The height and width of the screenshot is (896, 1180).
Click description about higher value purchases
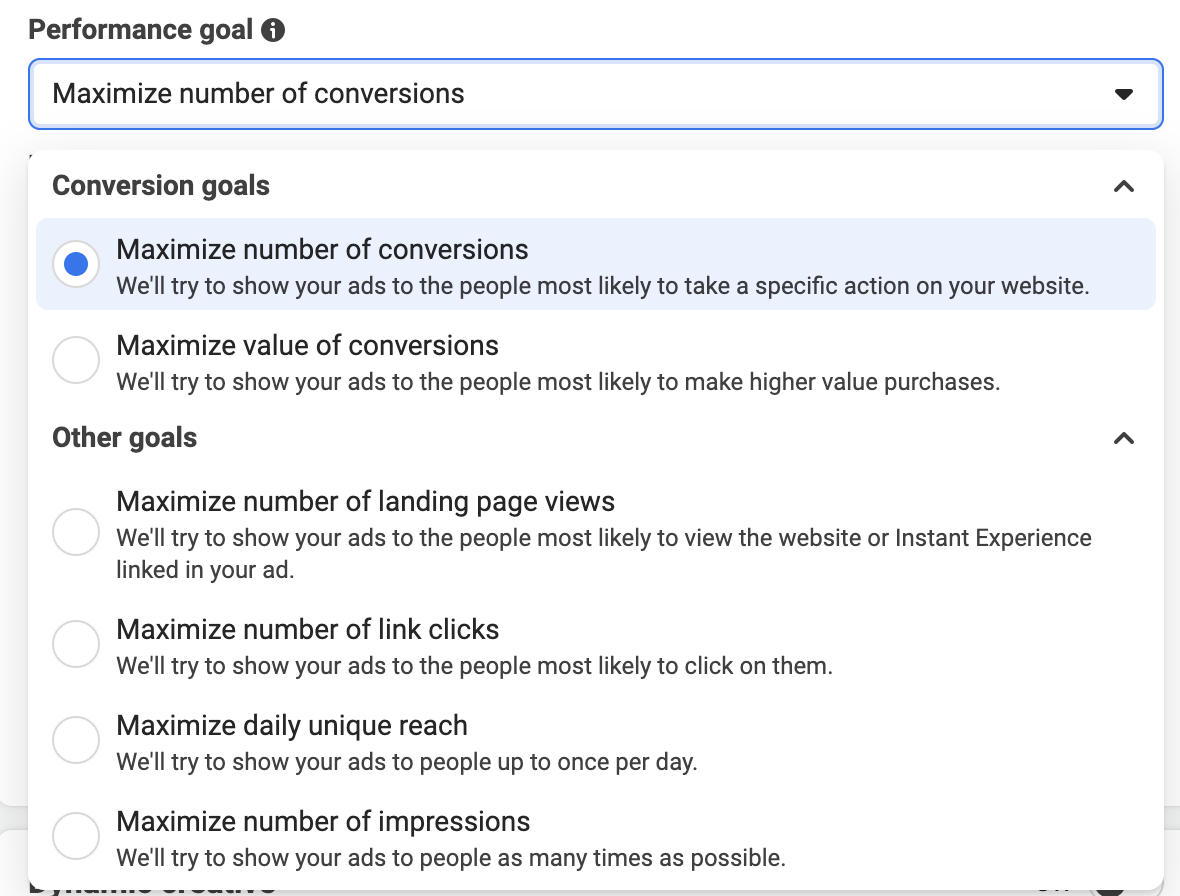point(558,382)
